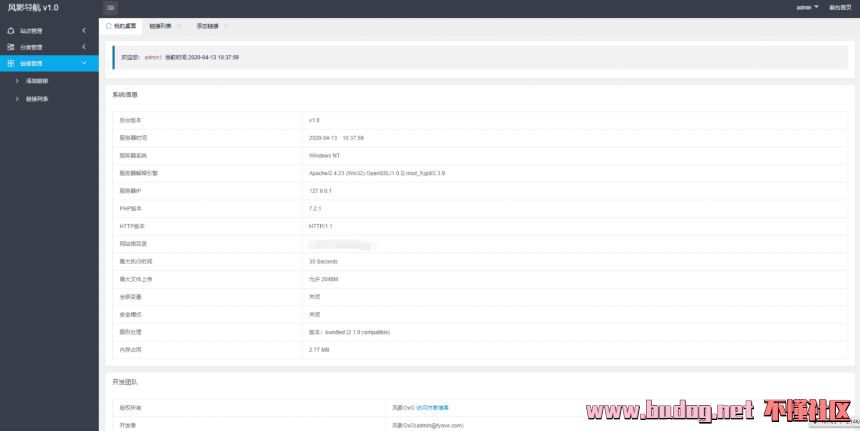Click the PHP版本 row label
The image size is (860, 431).
(131, 208)
